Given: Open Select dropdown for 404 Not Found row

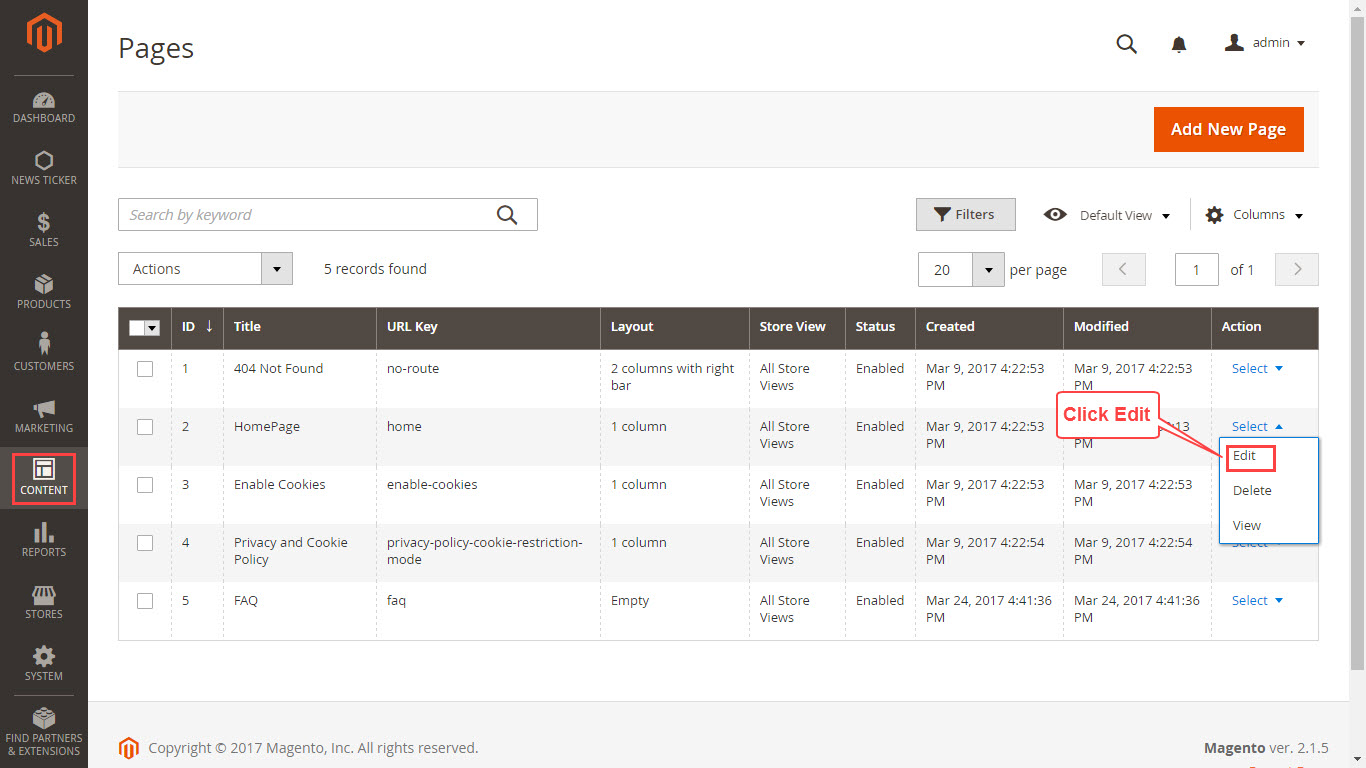Looking at the screenshot, I should pyautogui.click(x=1257, y=369).
